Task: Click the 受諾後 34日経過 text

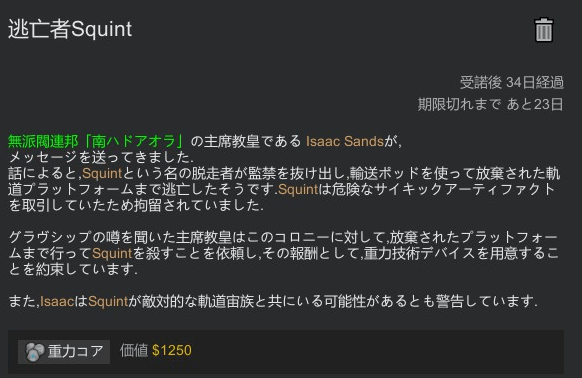Action: pos(512,82)
